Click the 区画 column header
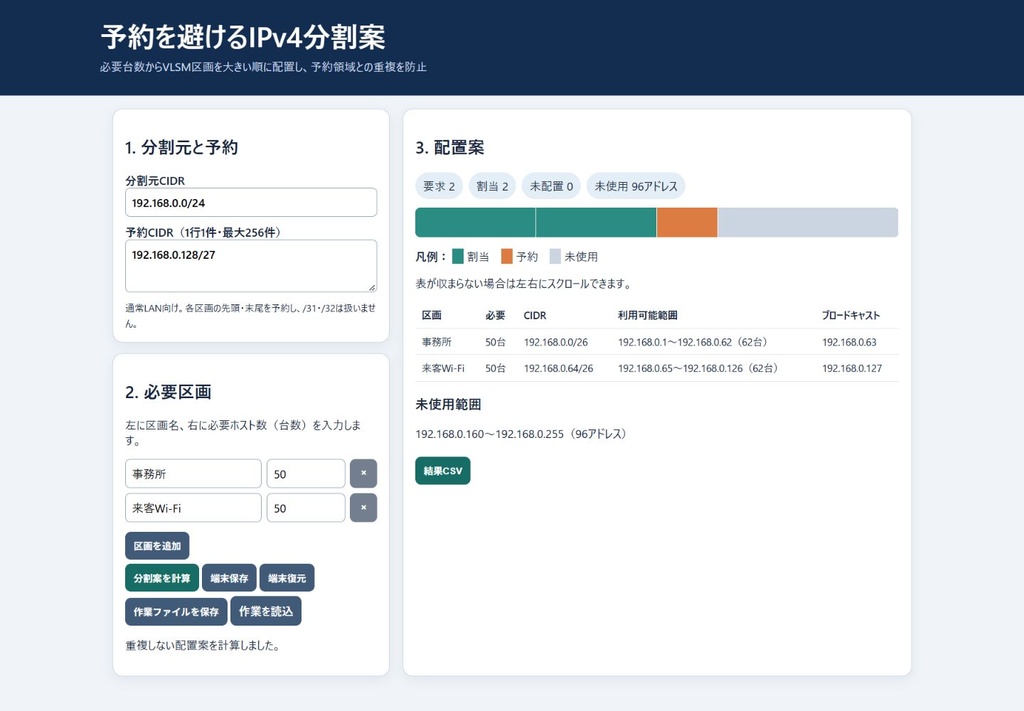1024x711 pixels. 432,315
